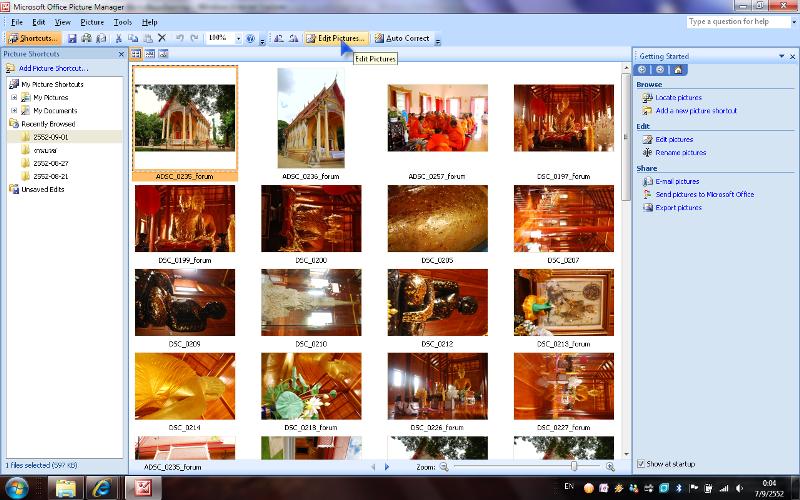Open the zoom percentage dropdown arrow
The height and width of the screenshot is (500, 800).
238,38
